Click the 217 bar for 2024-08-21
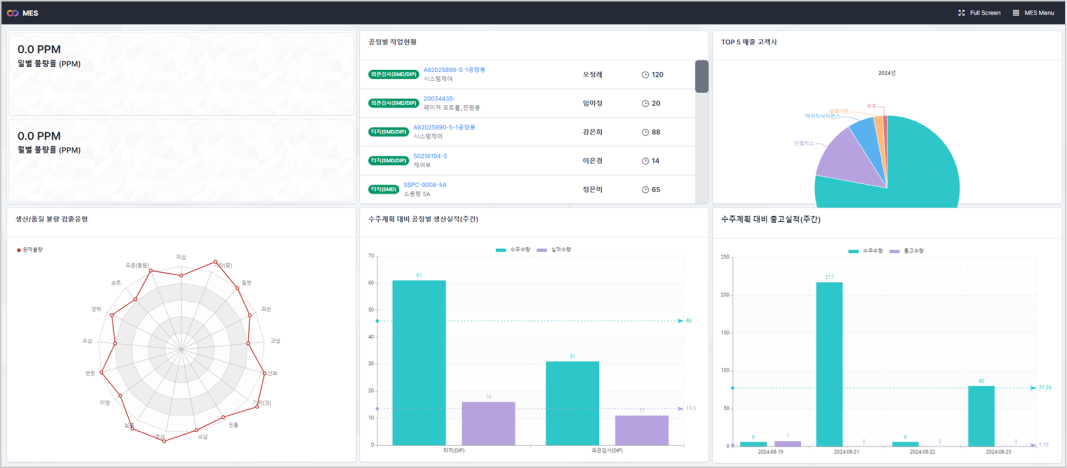The image size is (1067, 468). pos(829,363)
